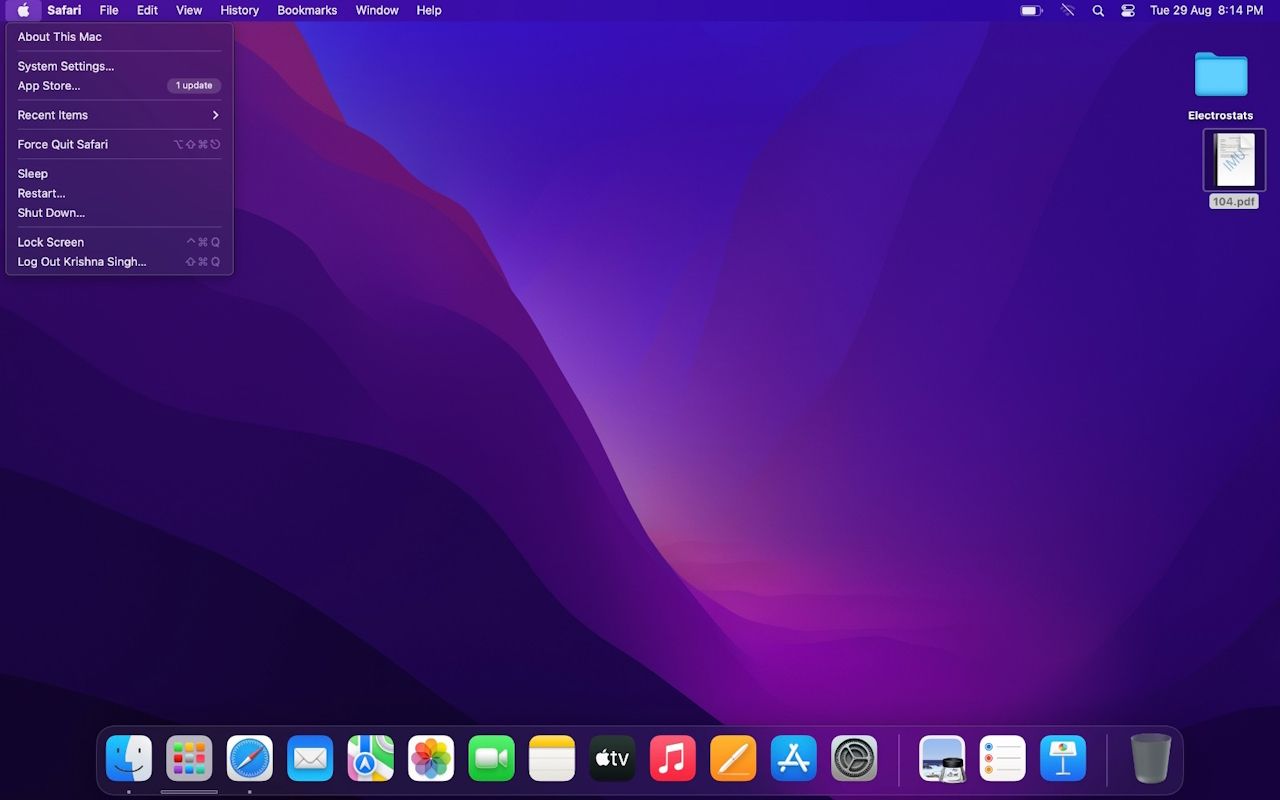Select the 104.pdf file thumbnail
This screenshot has height=800, width=1280.
pyautogui.click(x=1234, y=160)
